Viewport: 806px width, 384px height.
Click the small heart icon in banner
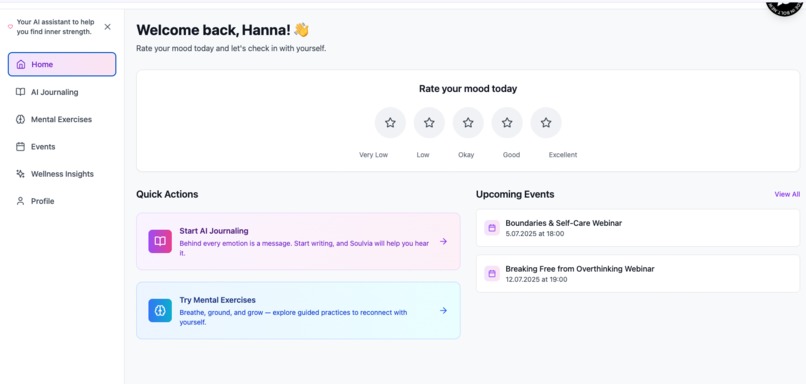(10, 27)
